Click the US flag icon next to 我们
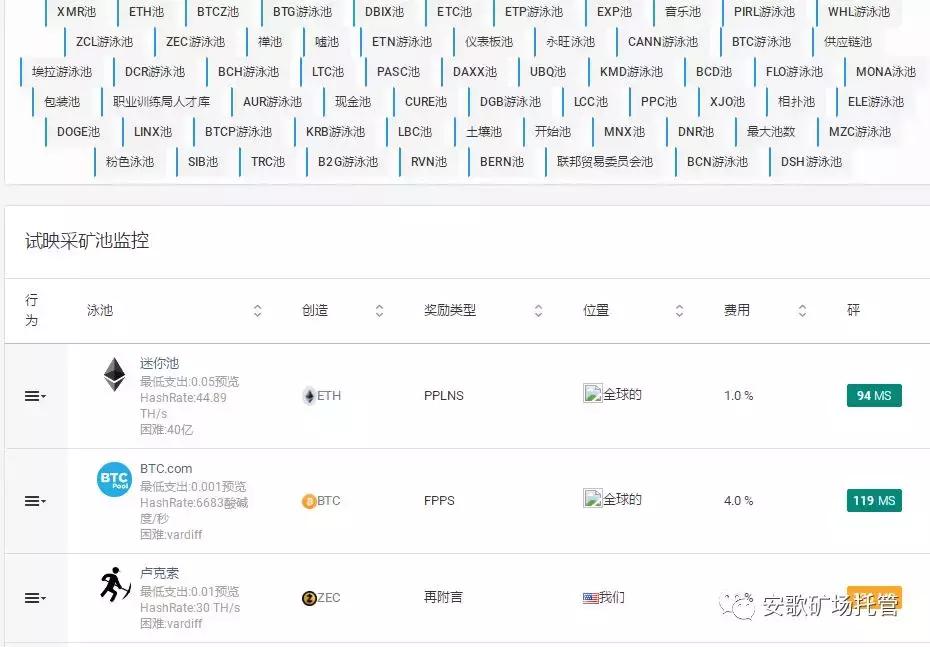This screenshot has width=930, height=647. [588, 597]
